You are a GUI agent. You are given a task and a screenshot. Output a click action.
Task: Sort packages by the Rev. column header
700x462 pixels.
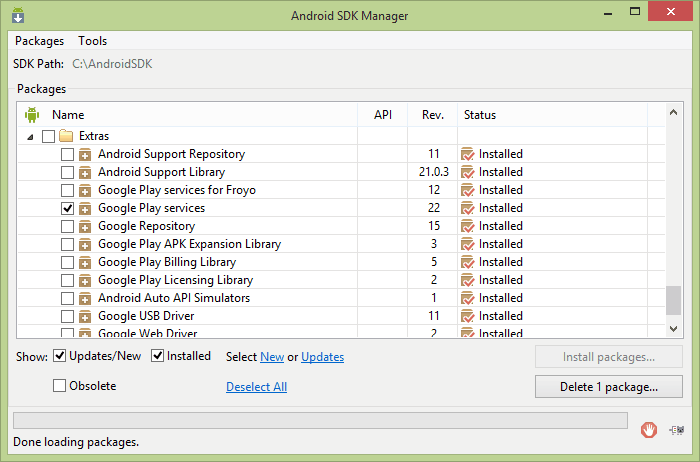click(x=433, y=115)
